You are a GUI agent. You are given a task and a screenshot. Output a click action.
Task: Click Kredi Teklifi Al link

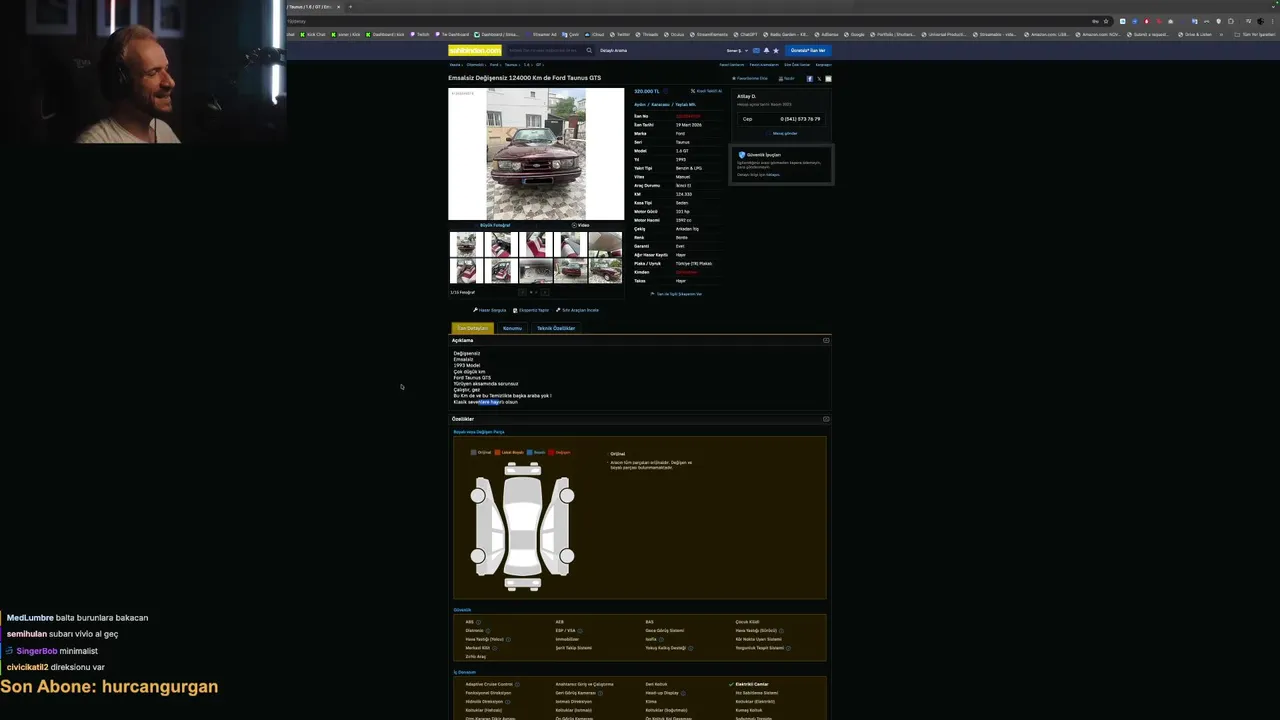[707, 91]
